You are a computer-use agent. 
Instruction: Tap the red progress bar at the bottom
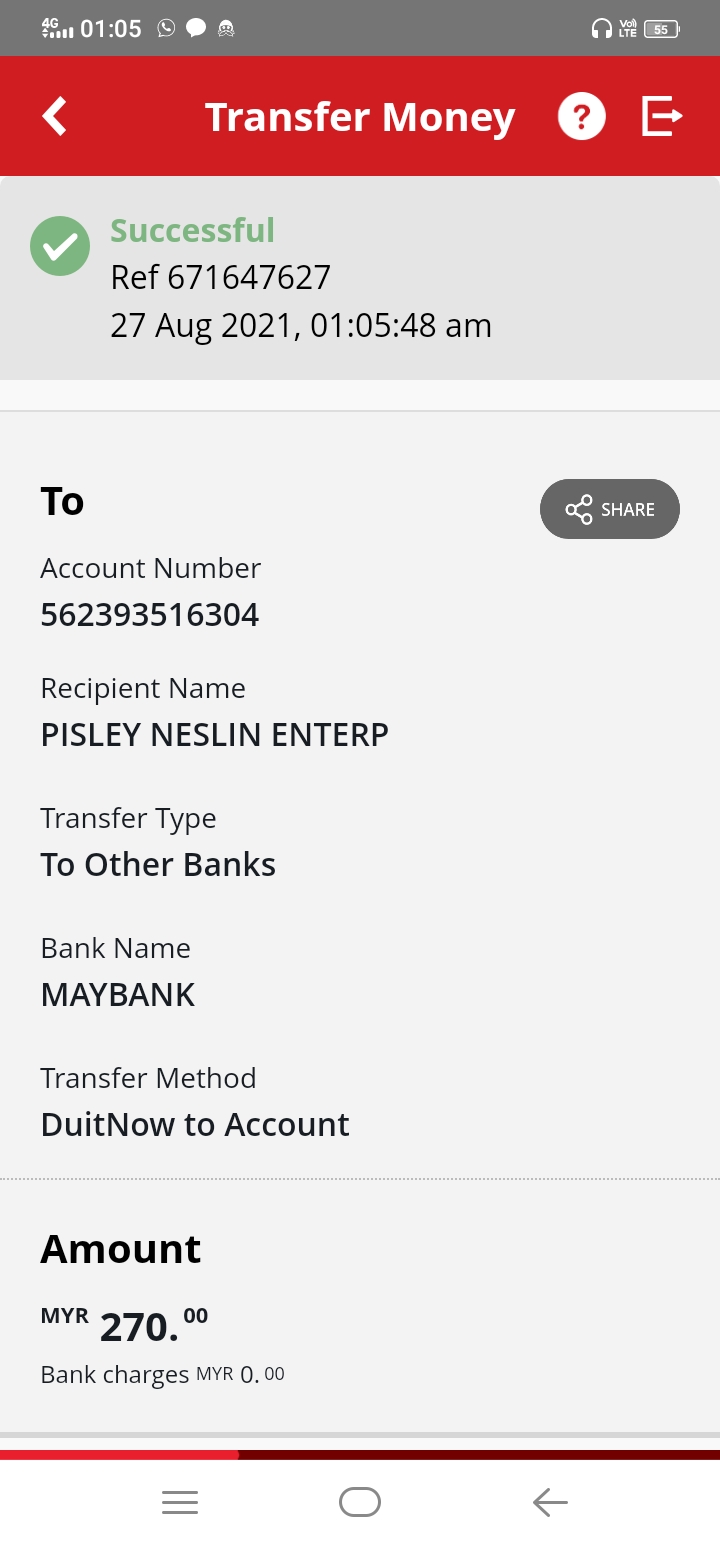[x=120, y=1455]
